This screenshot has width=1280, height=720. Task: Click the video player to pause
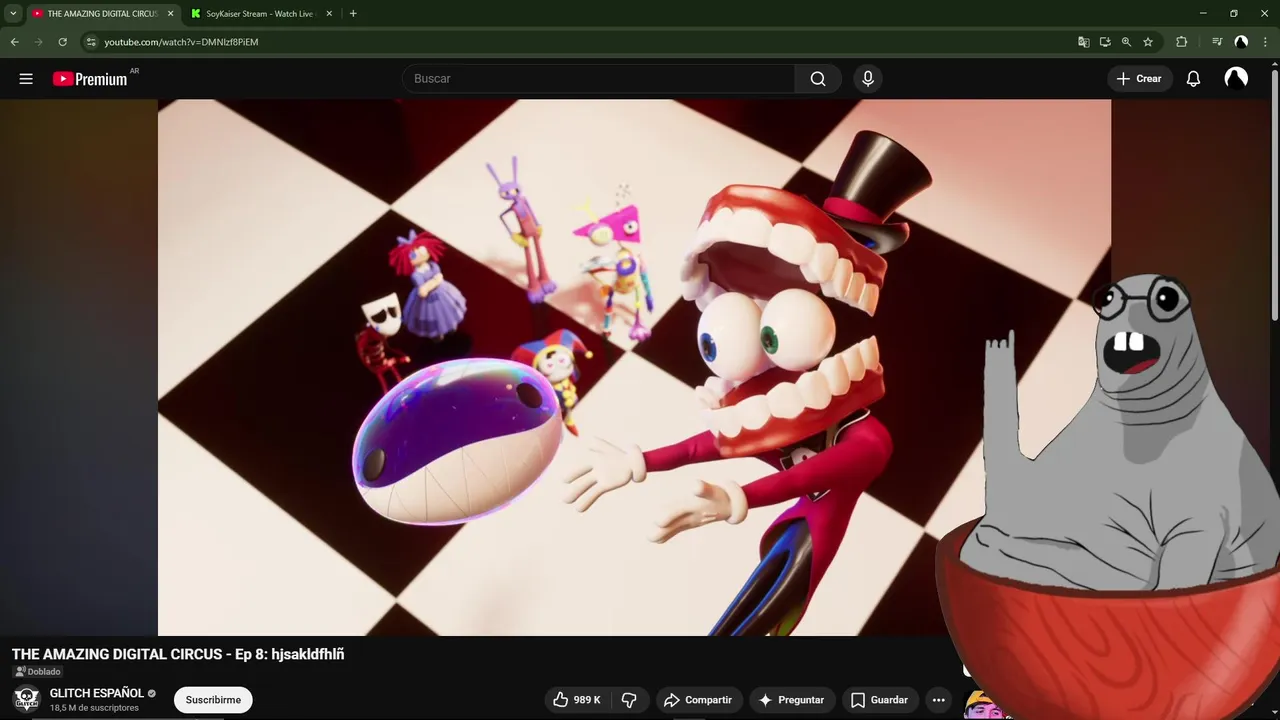tap(634, 367)
